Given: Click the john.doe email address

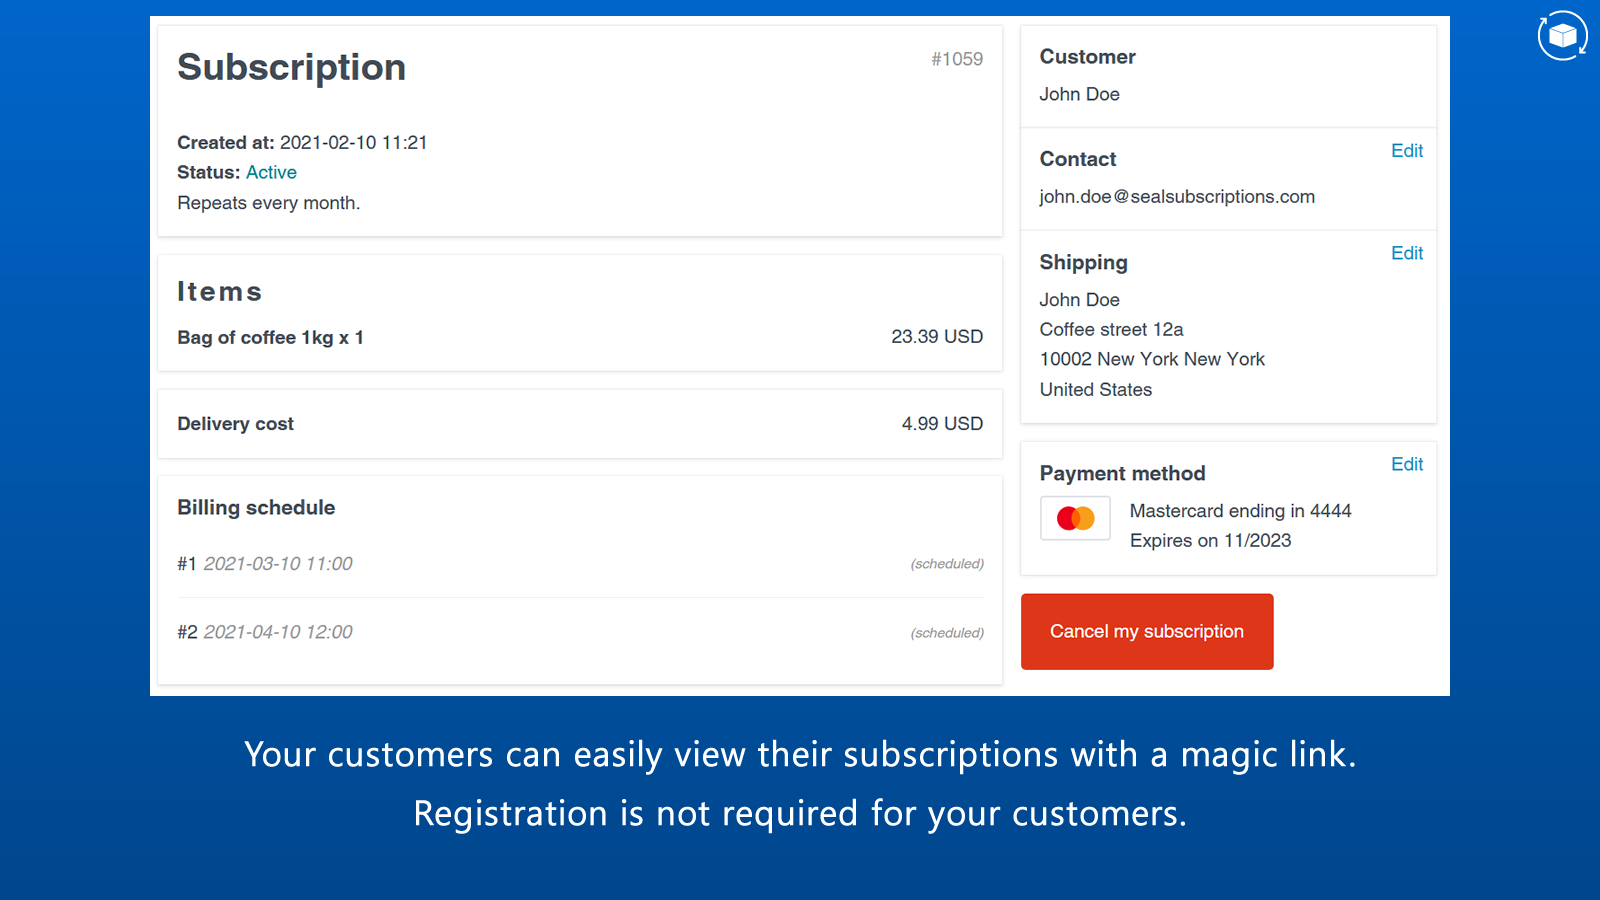Looking at the screenshot, I should pyautogui.click(x=1176, y=197).
